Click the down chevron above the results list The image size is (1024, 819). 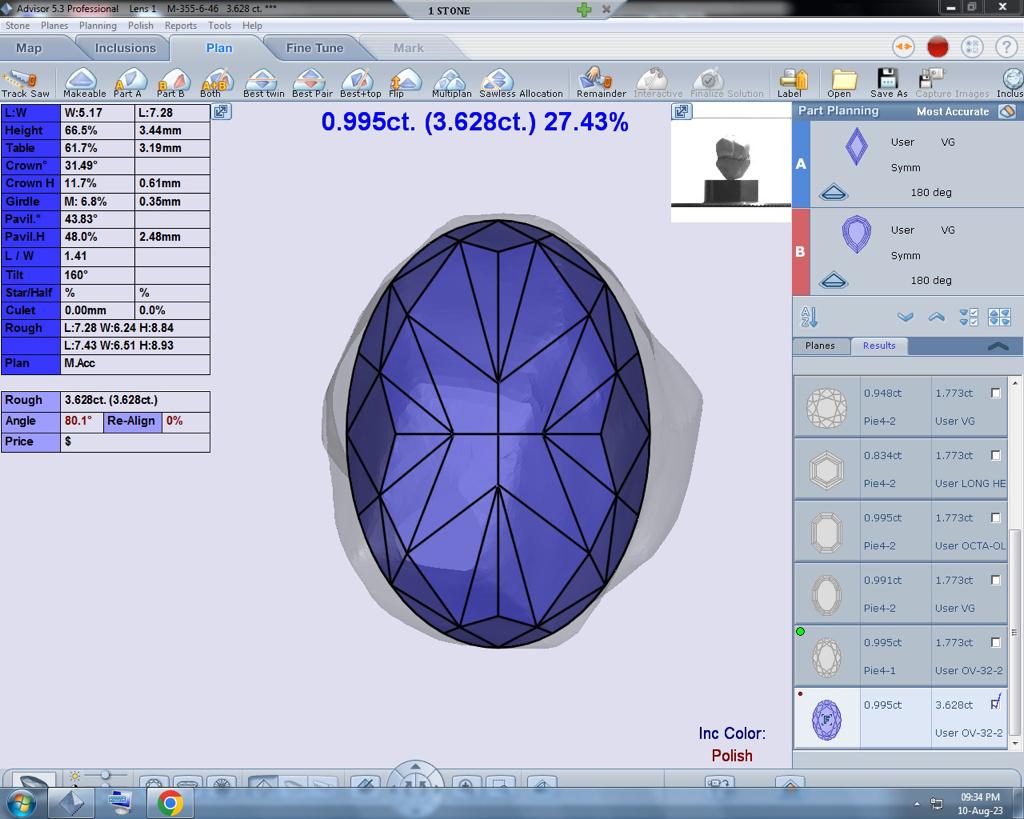pyautogui.click(x=905, y=317)
